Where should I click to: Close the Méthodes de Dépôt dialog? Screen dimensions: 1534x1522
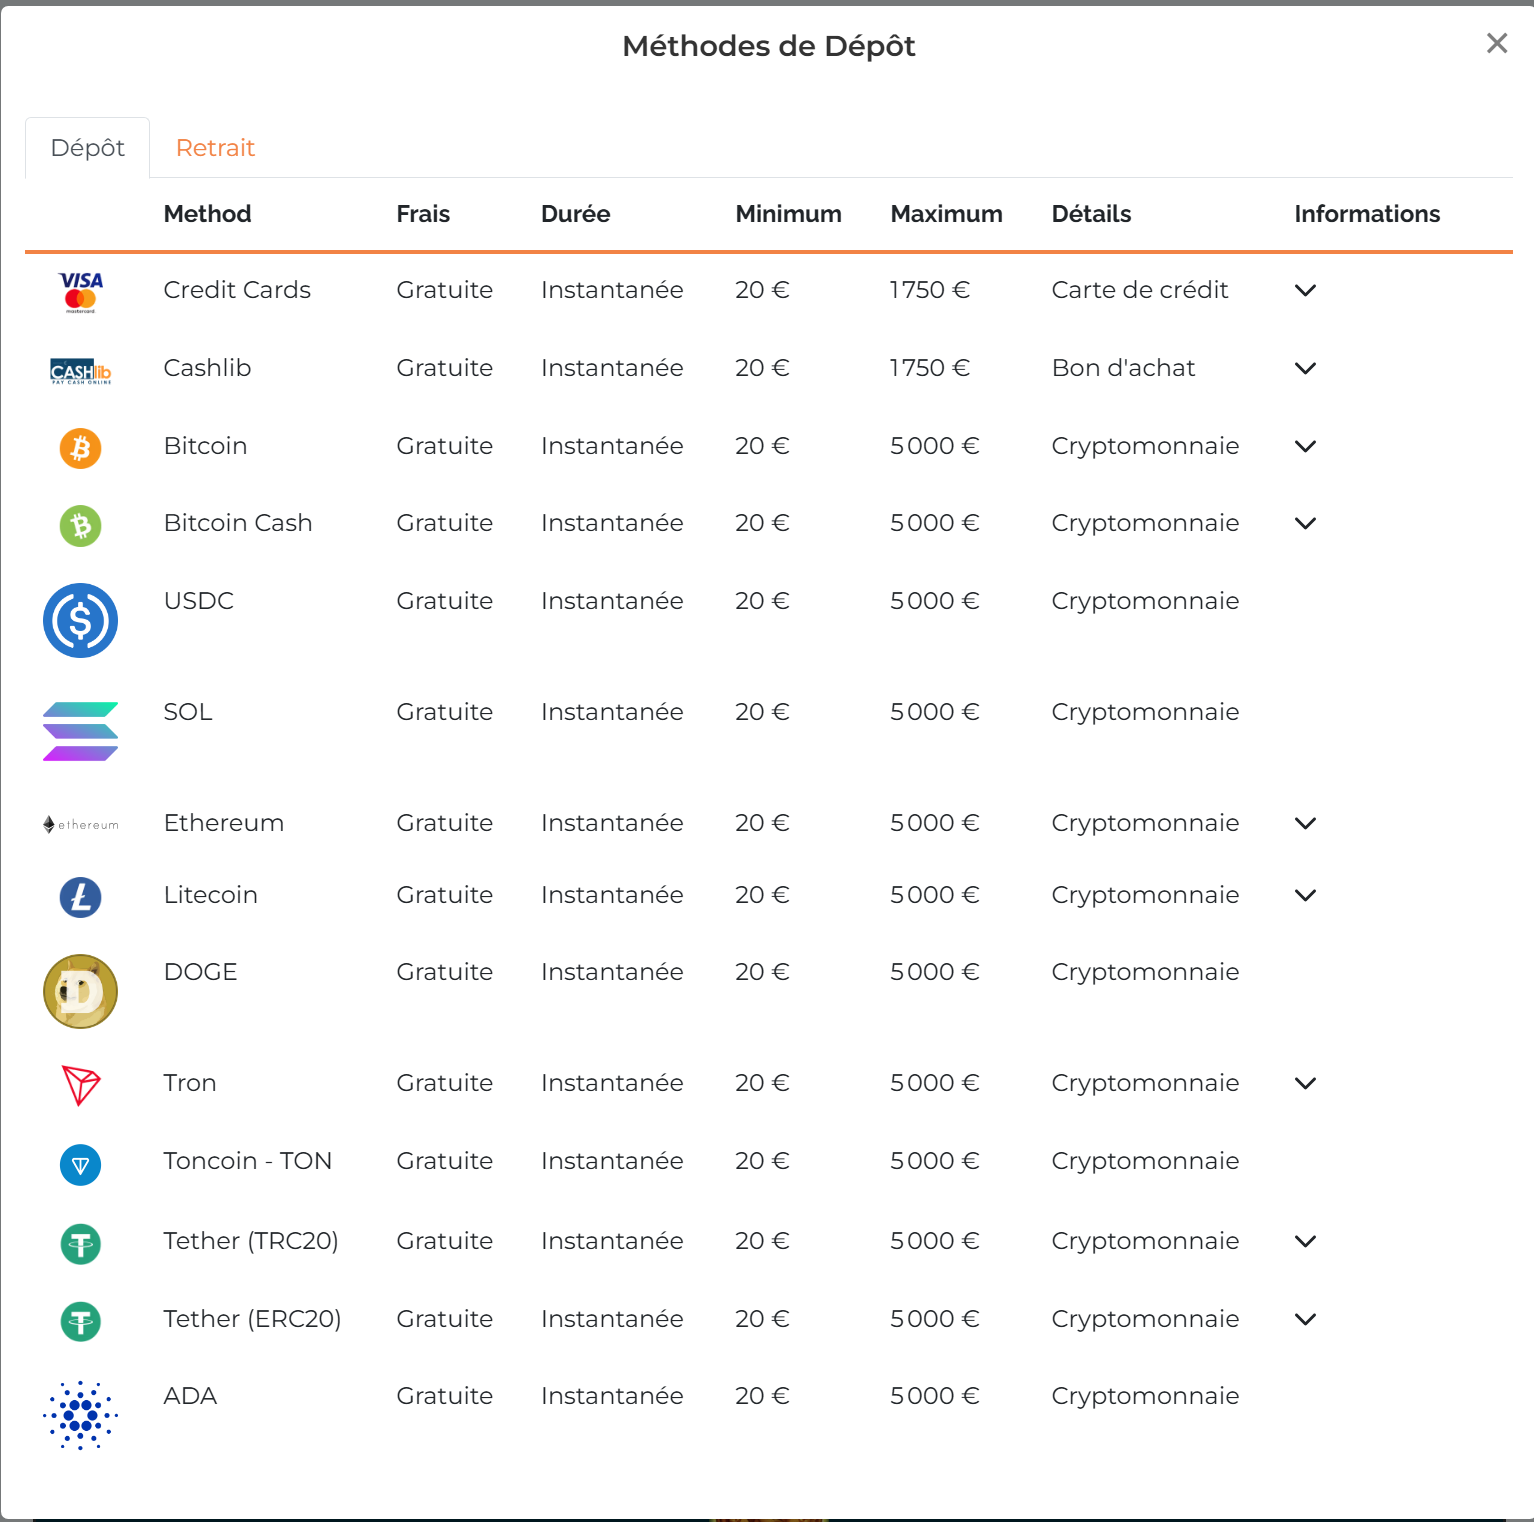click(x=1496, y=44)
